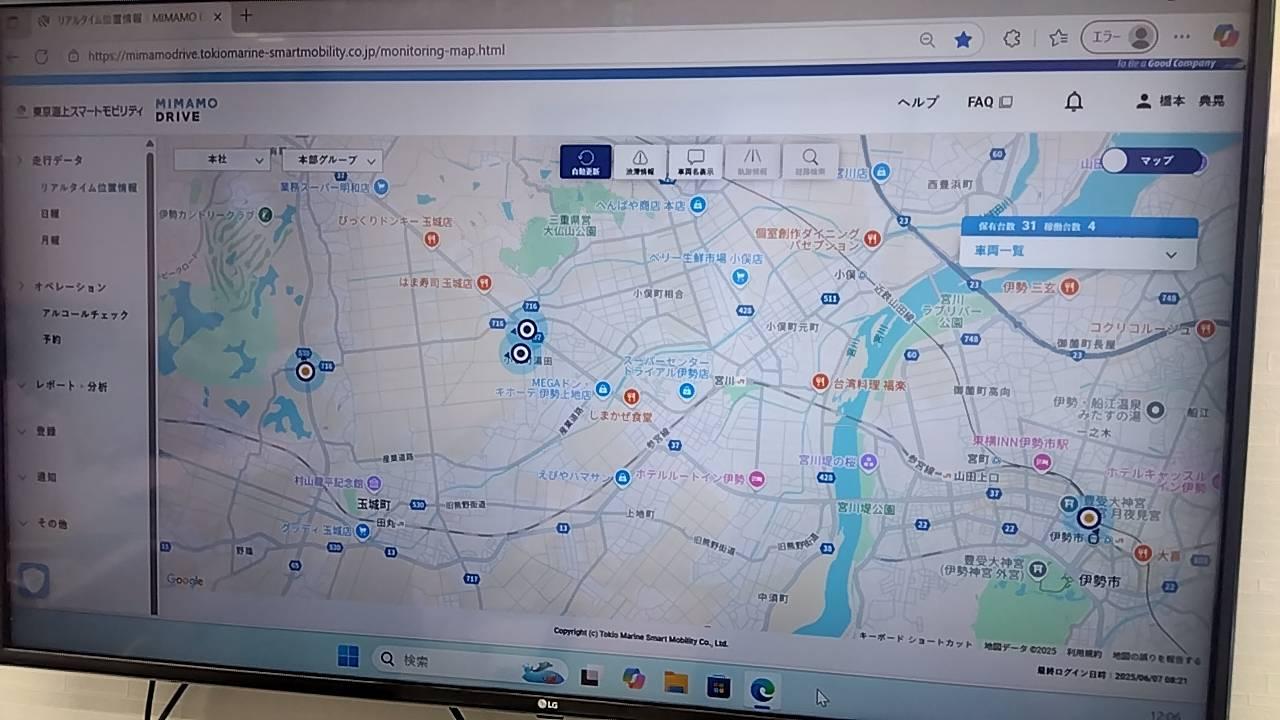Open the FAQ link
Image resolution: width=1280 pixels, height=720 pixels.
990,102
